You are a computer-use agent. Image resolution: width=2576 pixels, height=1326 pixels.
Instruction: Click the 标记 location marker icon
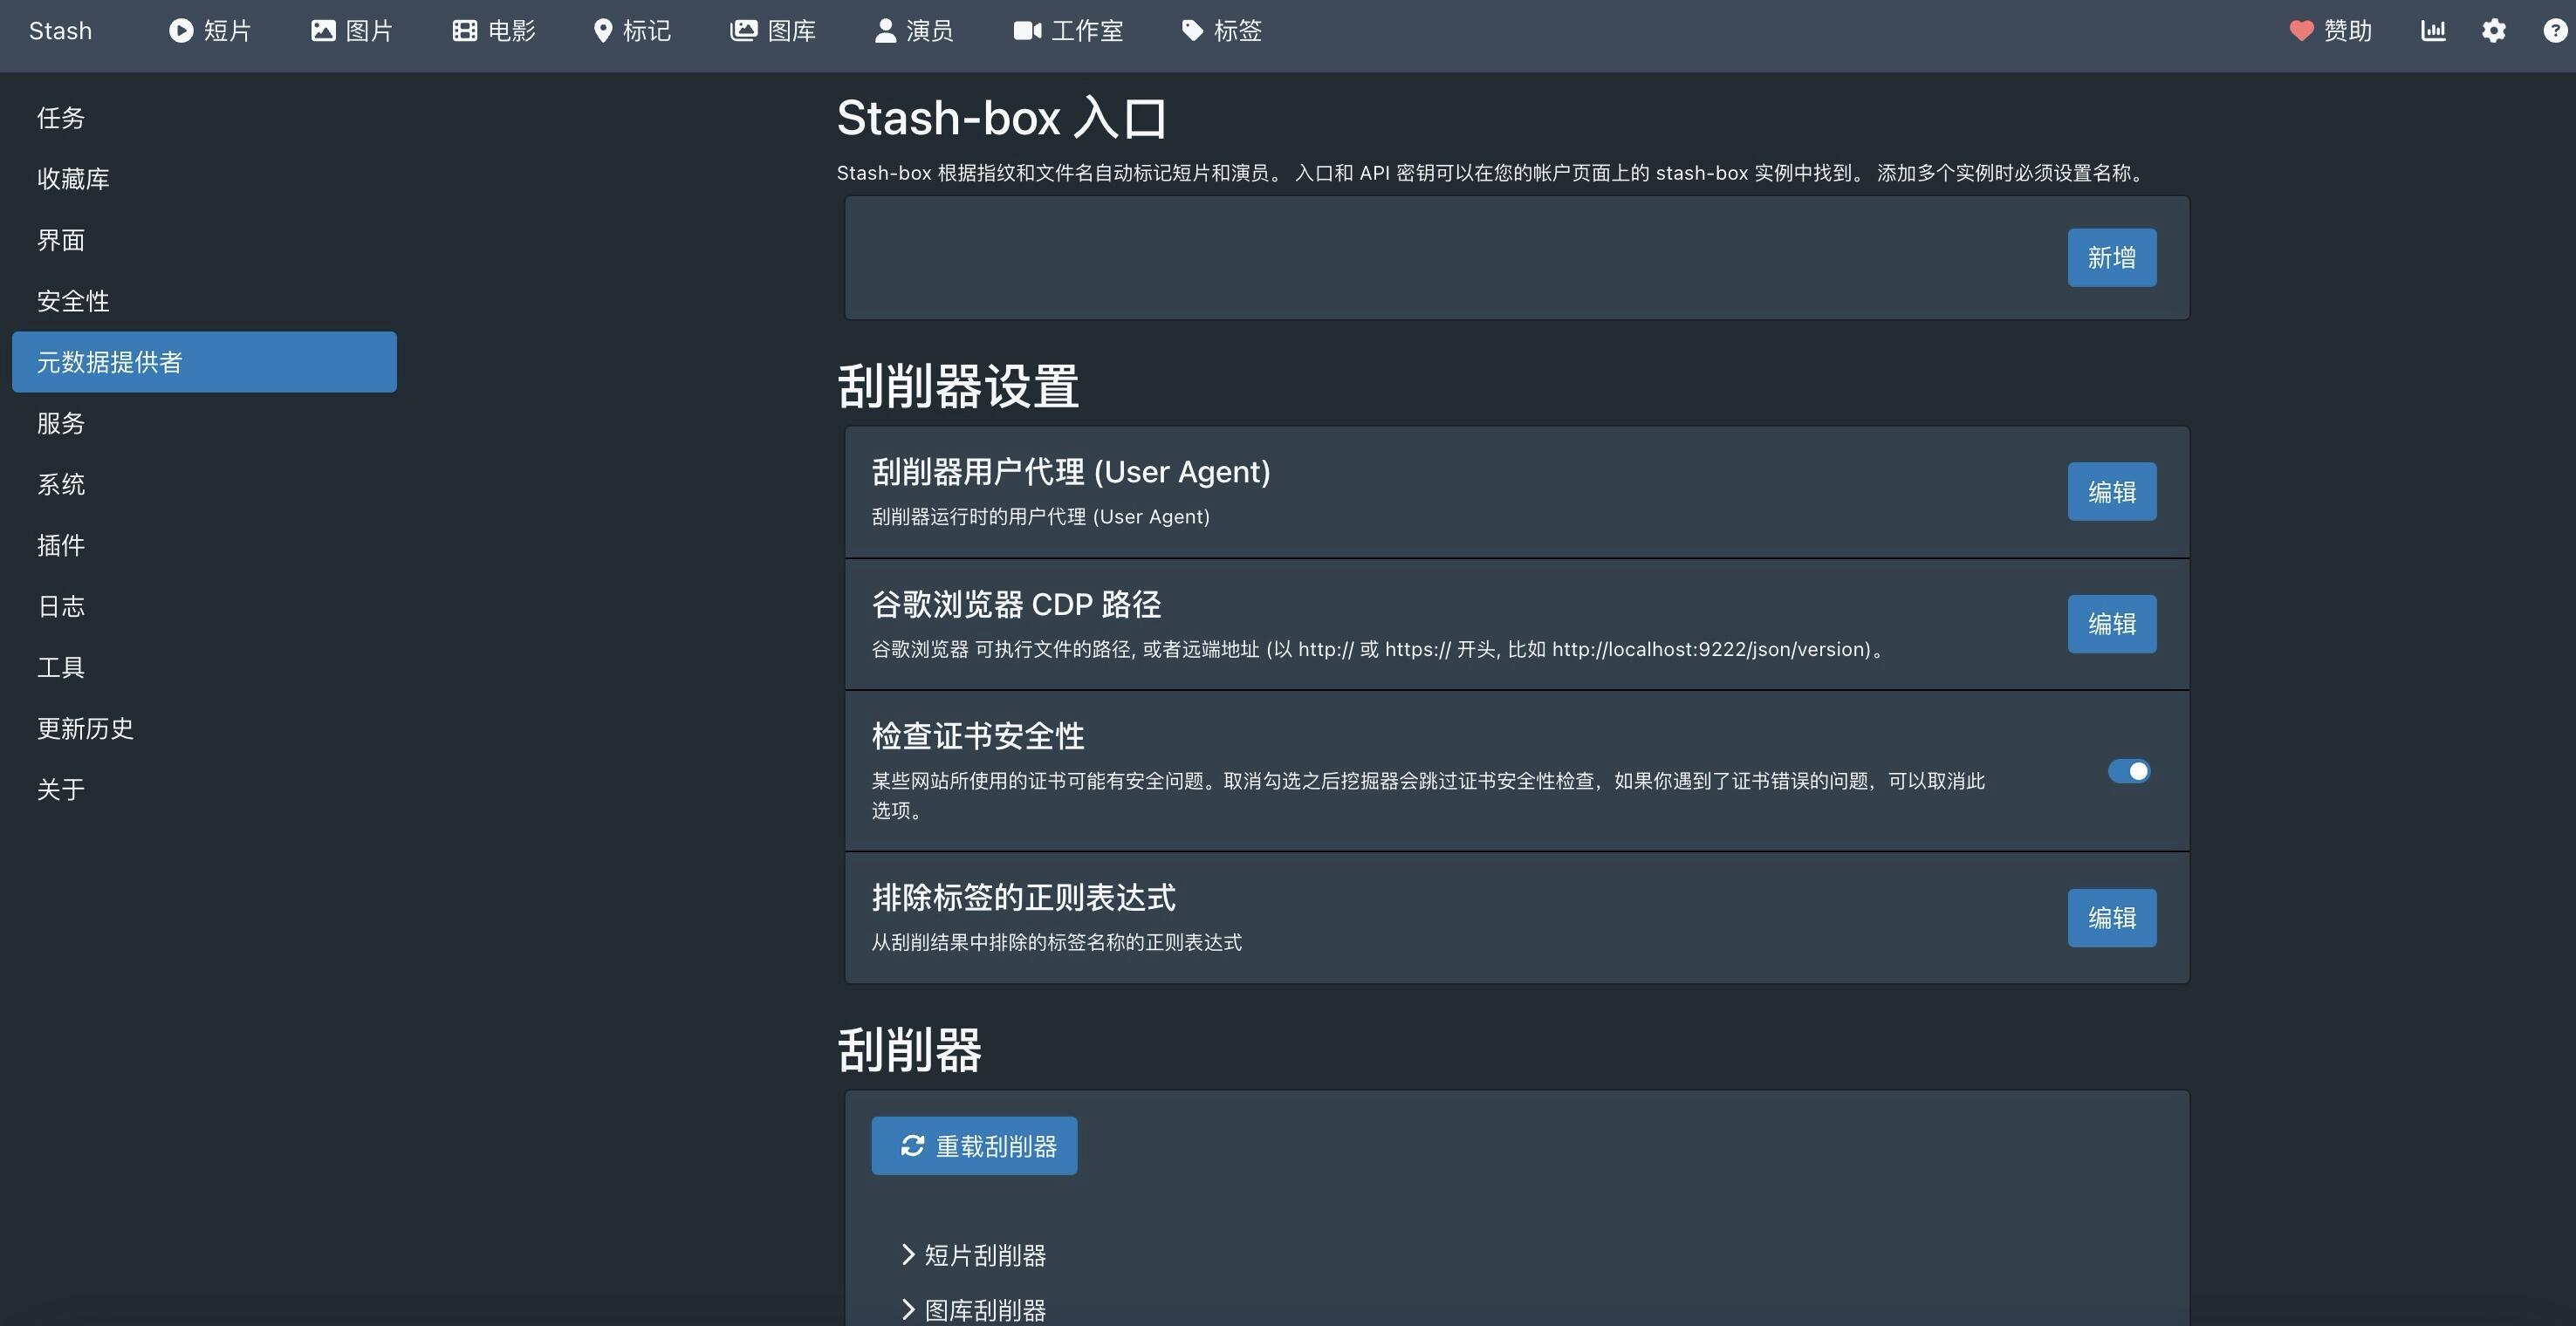(602, 31)
